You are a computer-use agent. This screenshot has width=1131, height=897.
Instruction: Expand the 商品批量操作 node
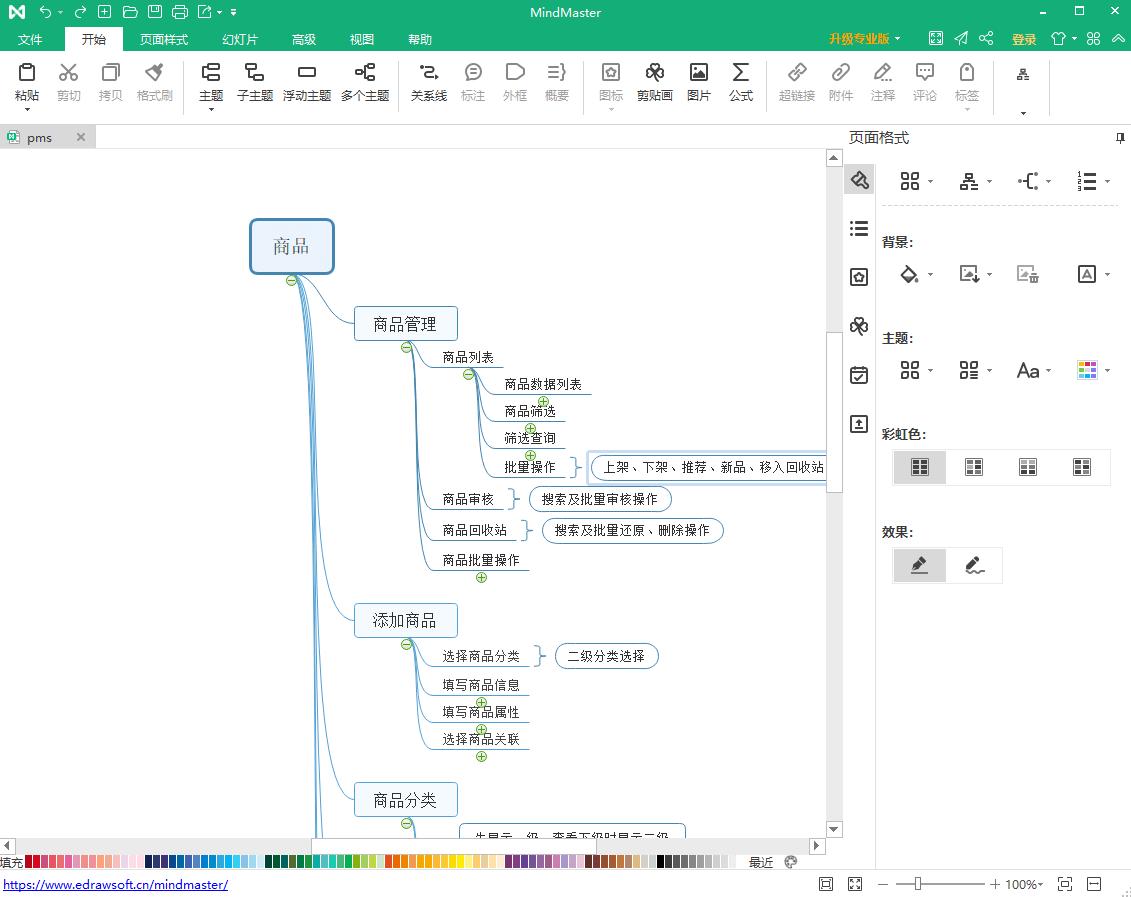pos(481,577)
